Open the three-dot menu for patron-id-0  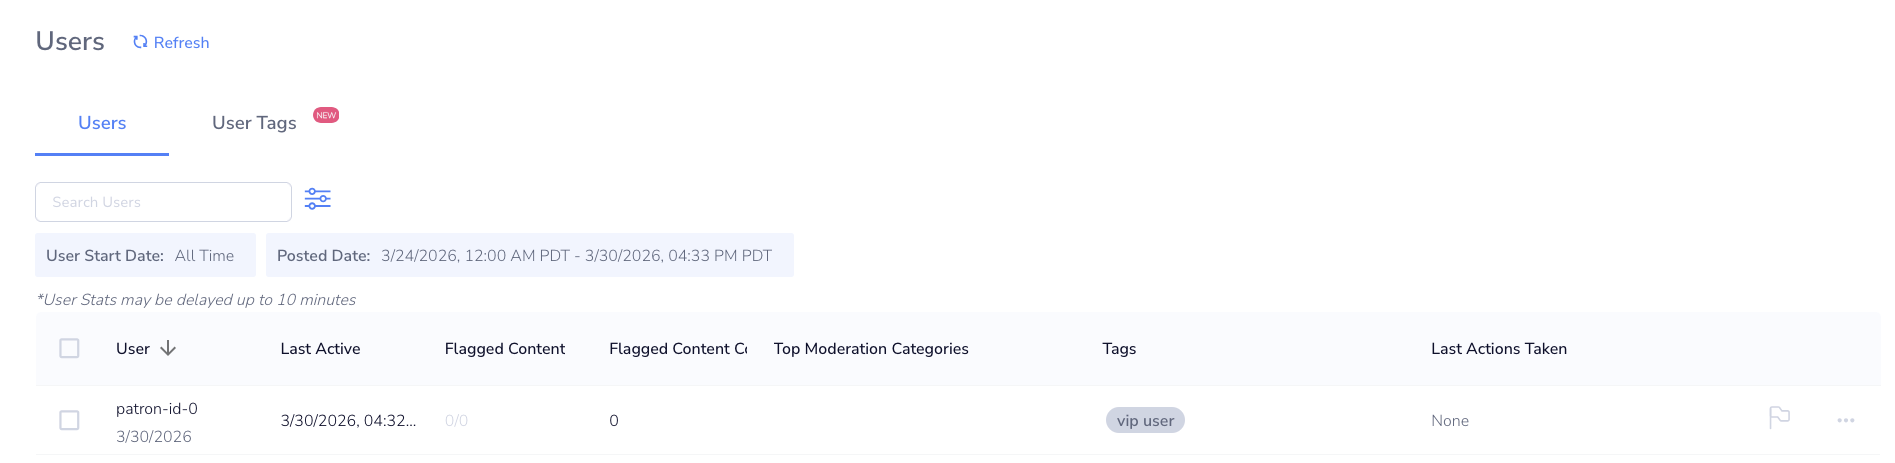[1845, 421]
